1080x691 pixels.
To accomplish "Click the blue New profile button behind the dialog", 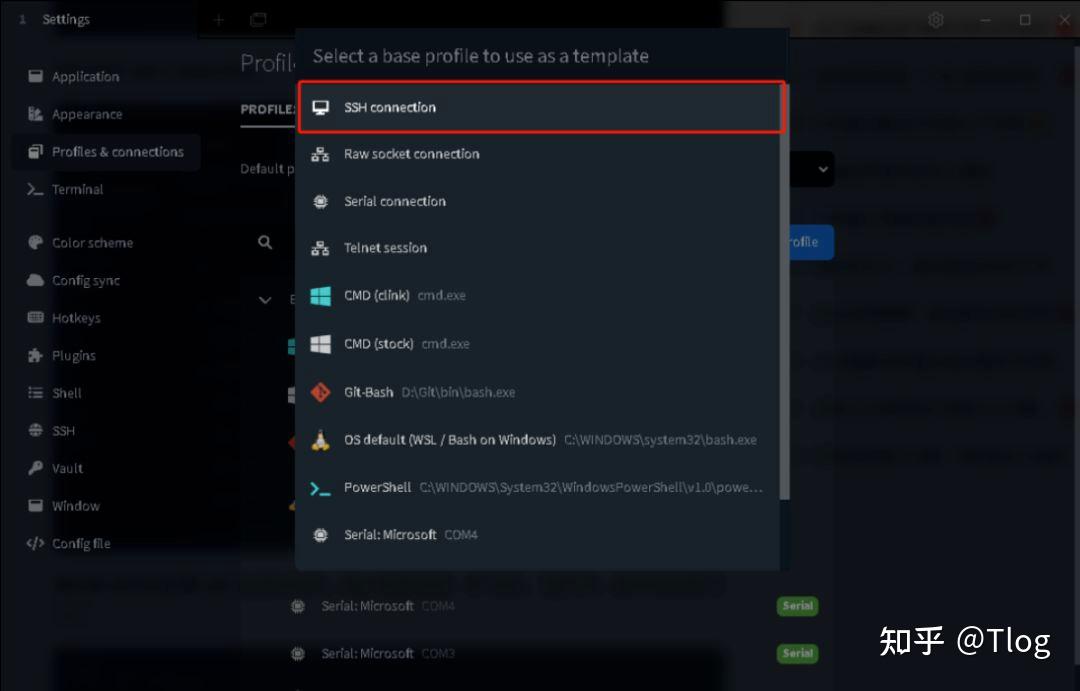I will [x=811, y=242].
